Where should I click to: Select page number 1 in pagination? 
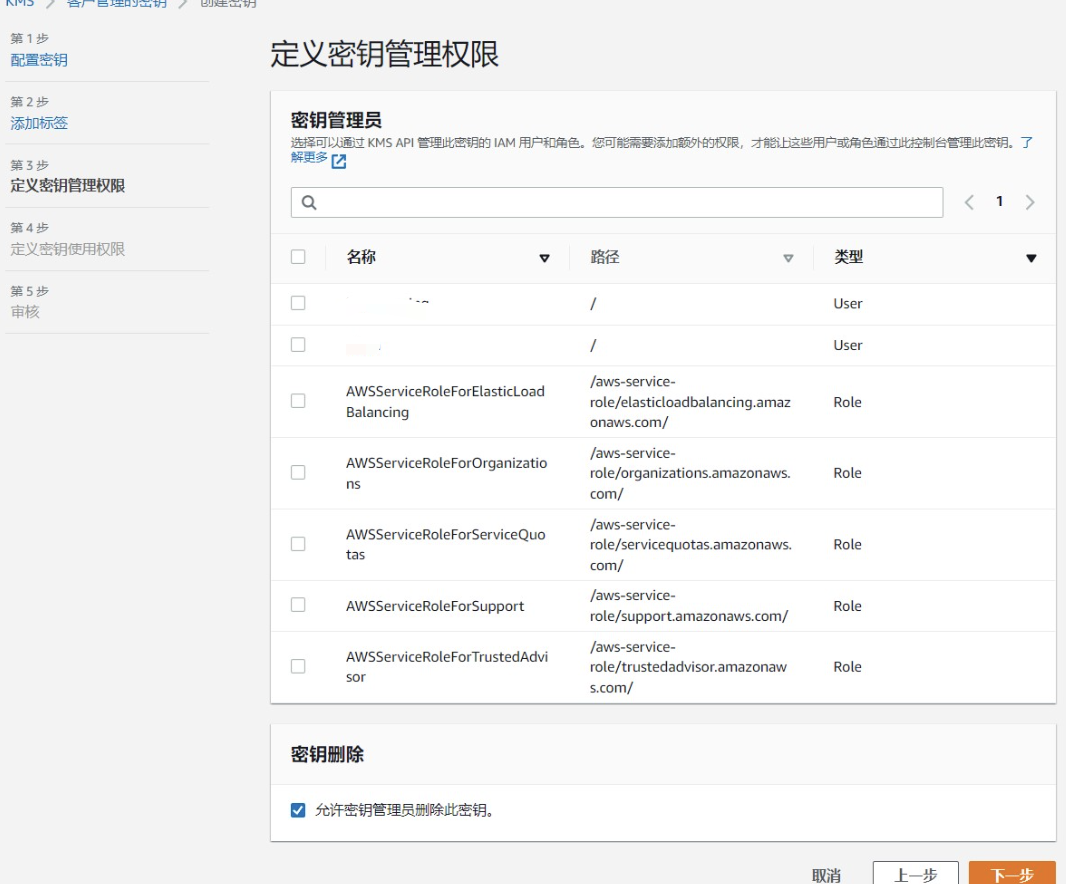point(1001,202)
